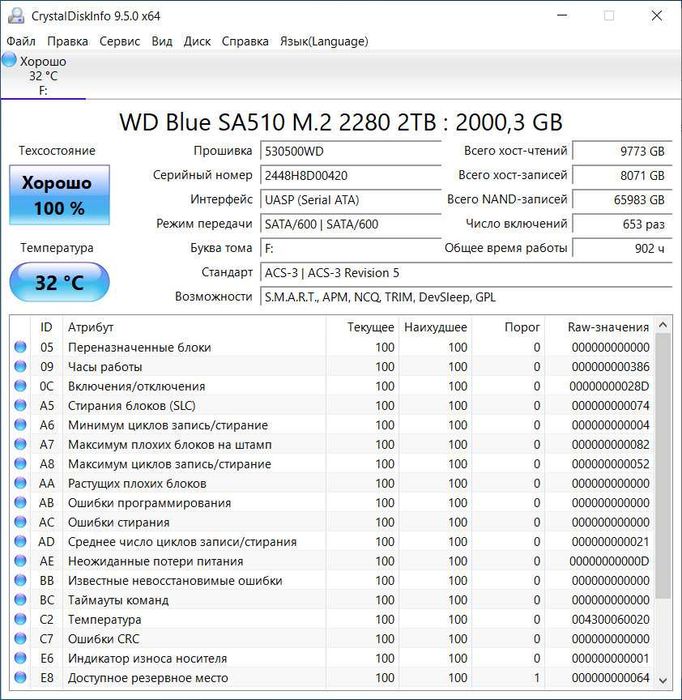Click total NAND writes value 65983 GB

click(x=622, y=200)
